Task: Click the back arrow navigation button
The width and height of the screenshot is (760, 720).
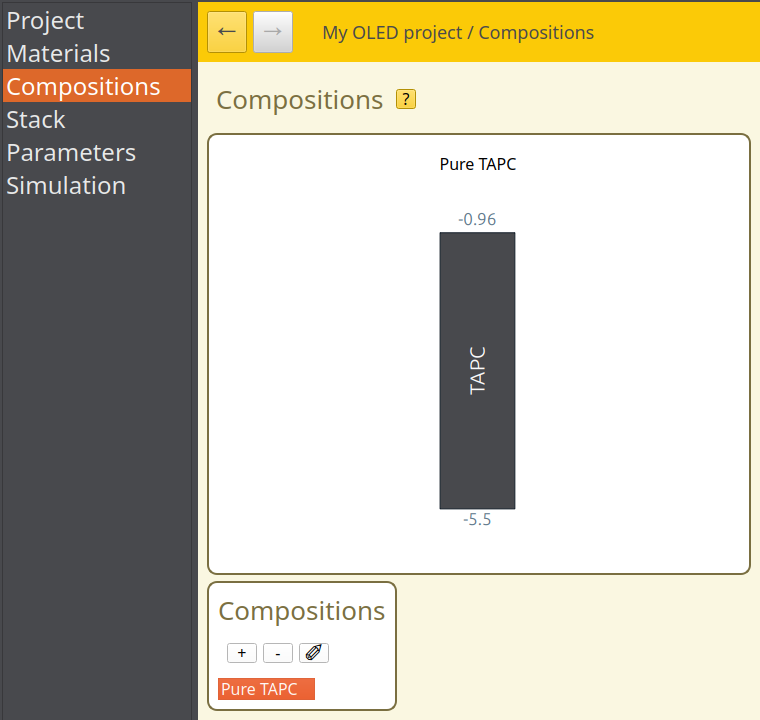Action: pyautogui.click(x=227, y=33)
